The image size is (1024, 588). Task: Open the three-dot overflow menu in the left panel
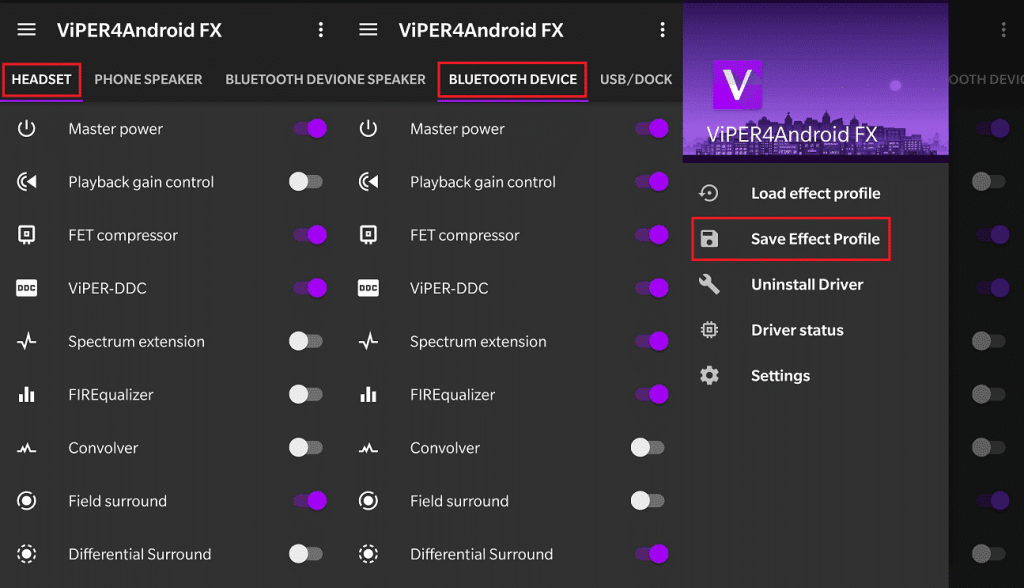click(321, 30)
